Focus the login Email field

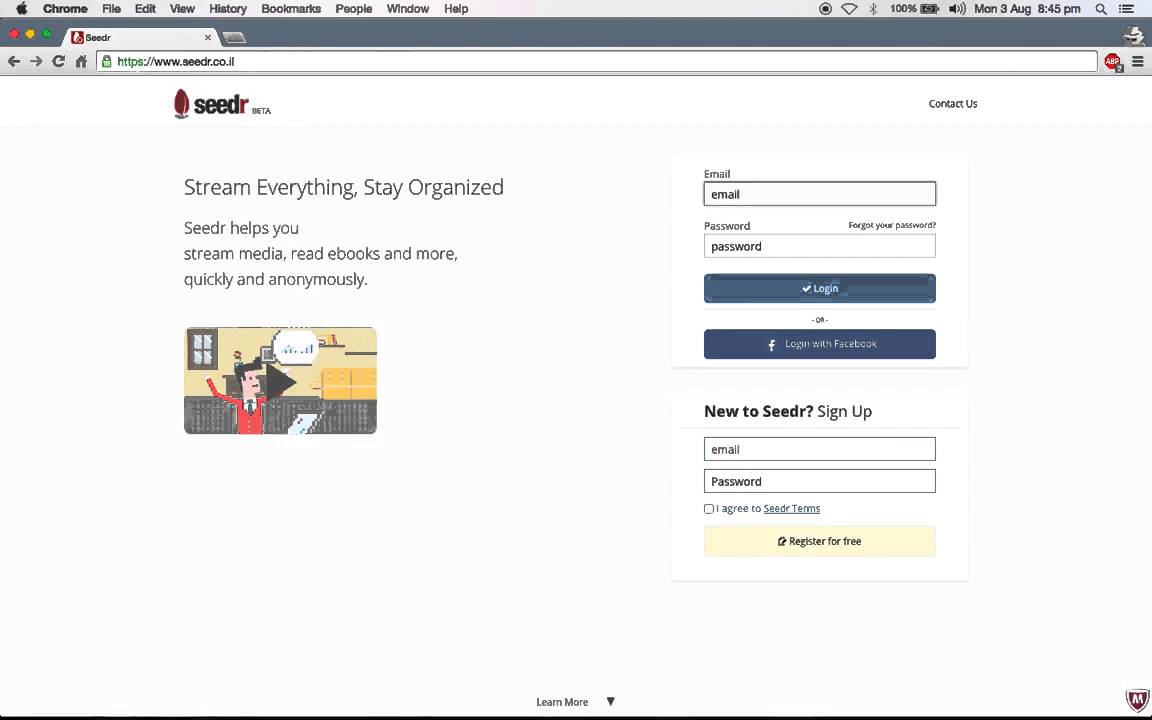point(820,194)
